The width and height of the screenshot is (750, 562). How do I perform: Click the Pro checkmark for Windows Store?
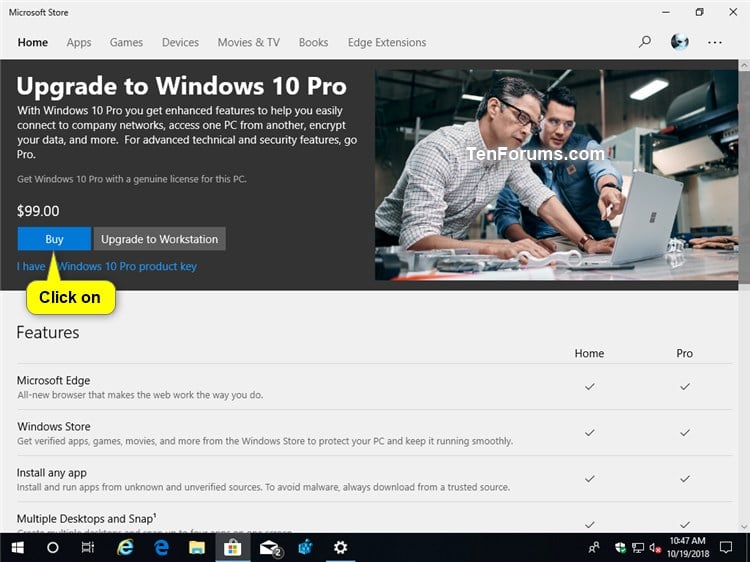[x=685, y=432]
